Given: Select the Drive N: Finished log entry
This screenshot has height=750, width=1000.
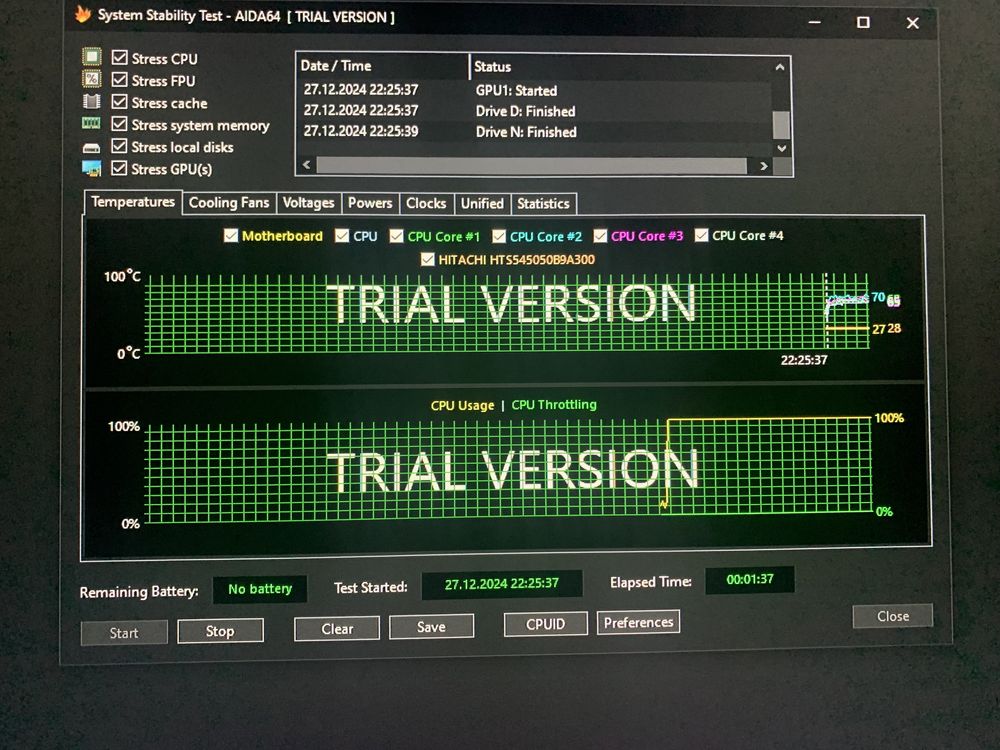Looking at the screenshot, I should click(534, 132).
